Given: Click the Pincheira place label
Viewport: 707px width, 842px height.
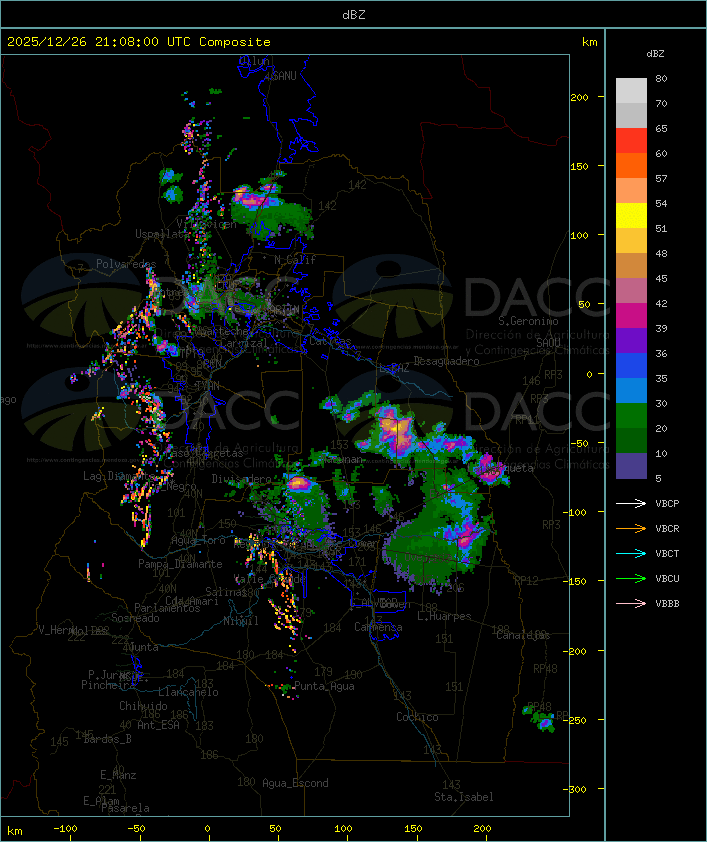Looking at the screenshot, I should pos(108,685).
